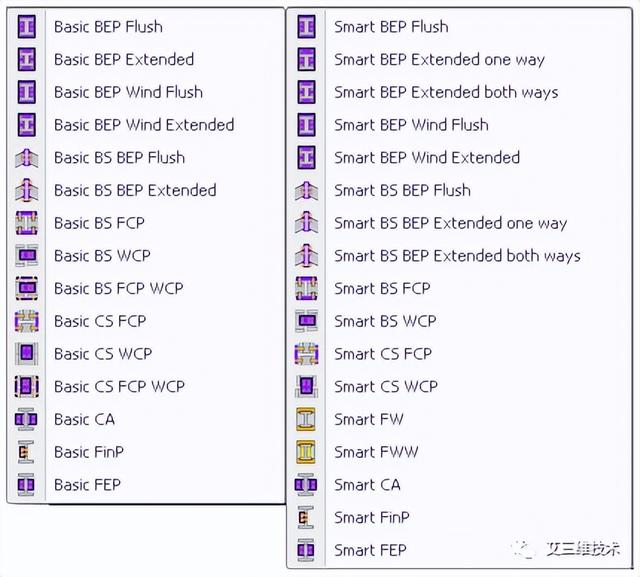Click the Smart BS WCP icon
Image resolution: width=640 pixels, height=577 pixels.
pyautogui.click(x=307, y=321)
